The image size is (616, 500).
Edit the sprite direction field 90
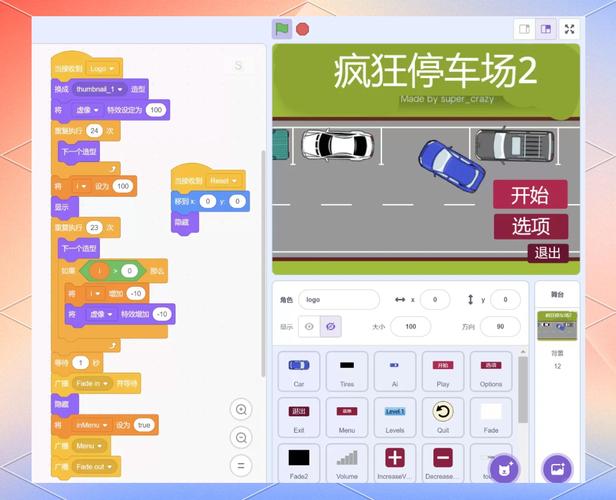click(x=500, y=326)
